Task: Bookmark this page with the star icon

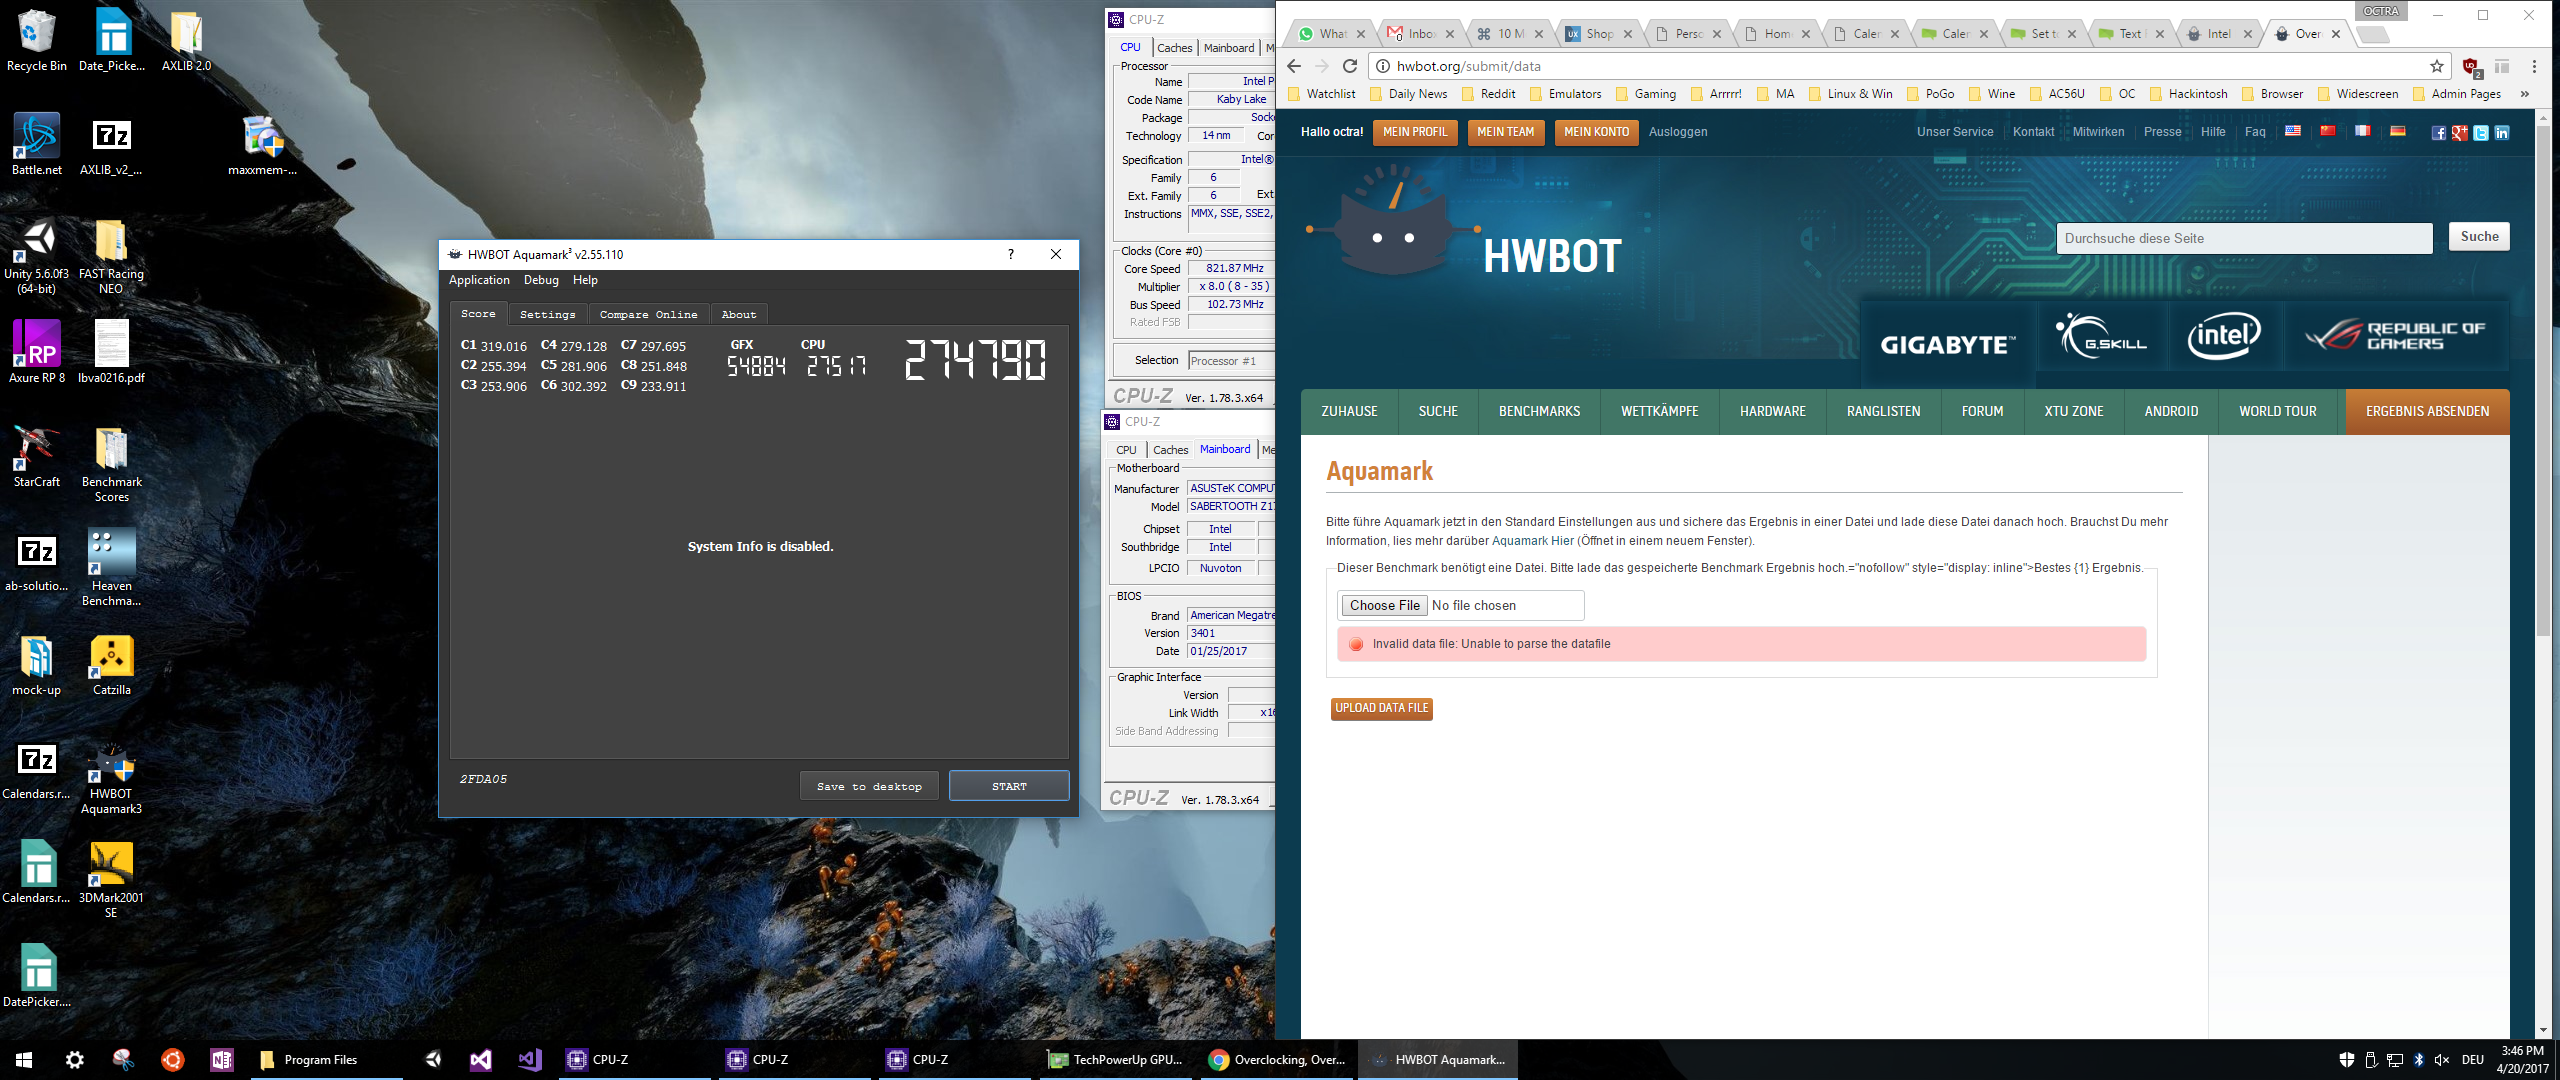Action: [2437, 66]
